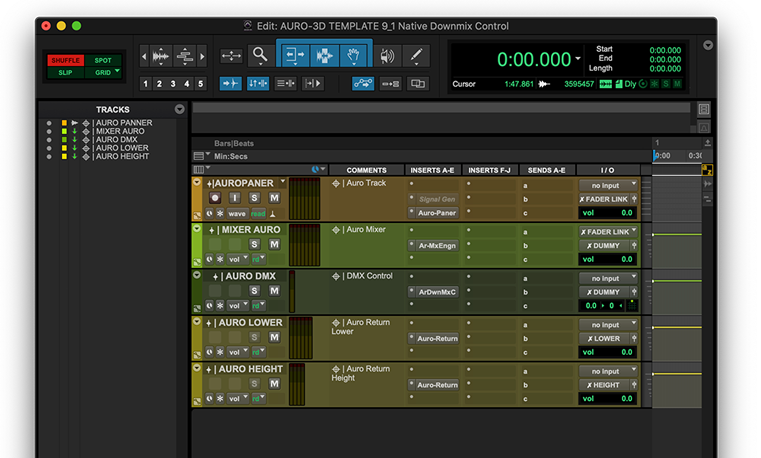Open the Auro-Paner insert plugin
This screenshot has height=458, width=761.
[437, 213]
